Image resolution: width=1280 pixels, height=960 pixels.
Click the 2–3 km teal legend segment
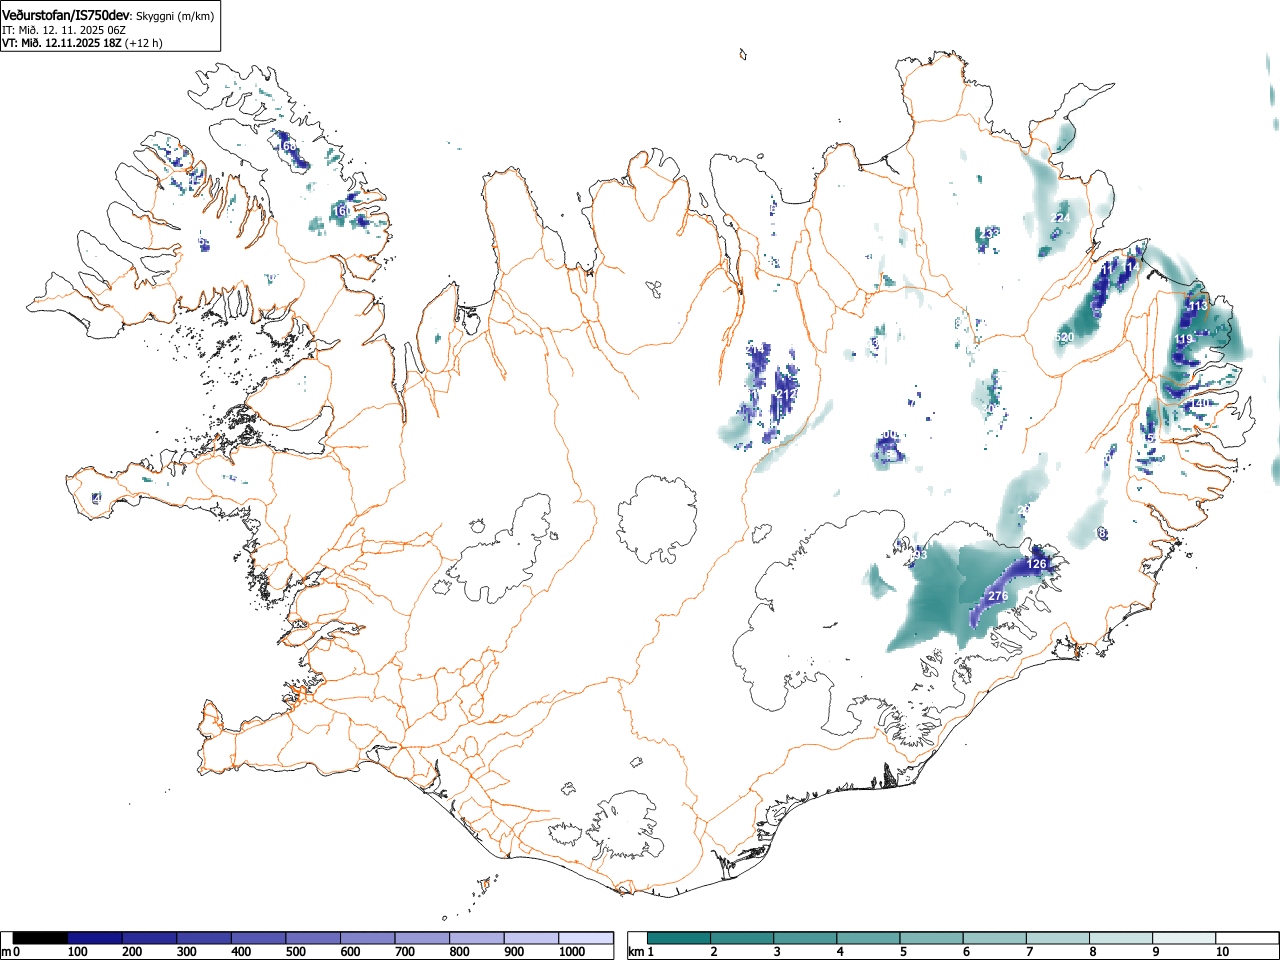(743, 938)
